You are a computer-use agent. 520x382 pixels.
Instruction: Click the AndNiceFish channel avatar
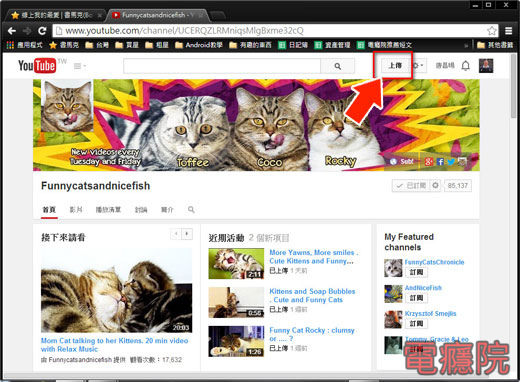point(393,294)
